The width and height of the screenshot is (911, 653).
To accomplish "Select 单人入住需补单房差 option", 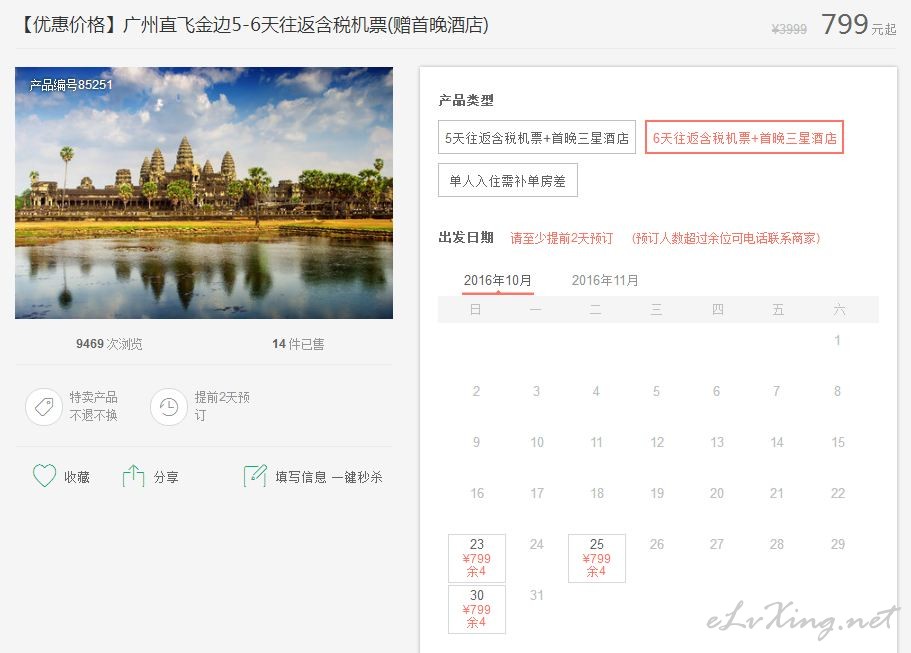I will click(508, 181).
